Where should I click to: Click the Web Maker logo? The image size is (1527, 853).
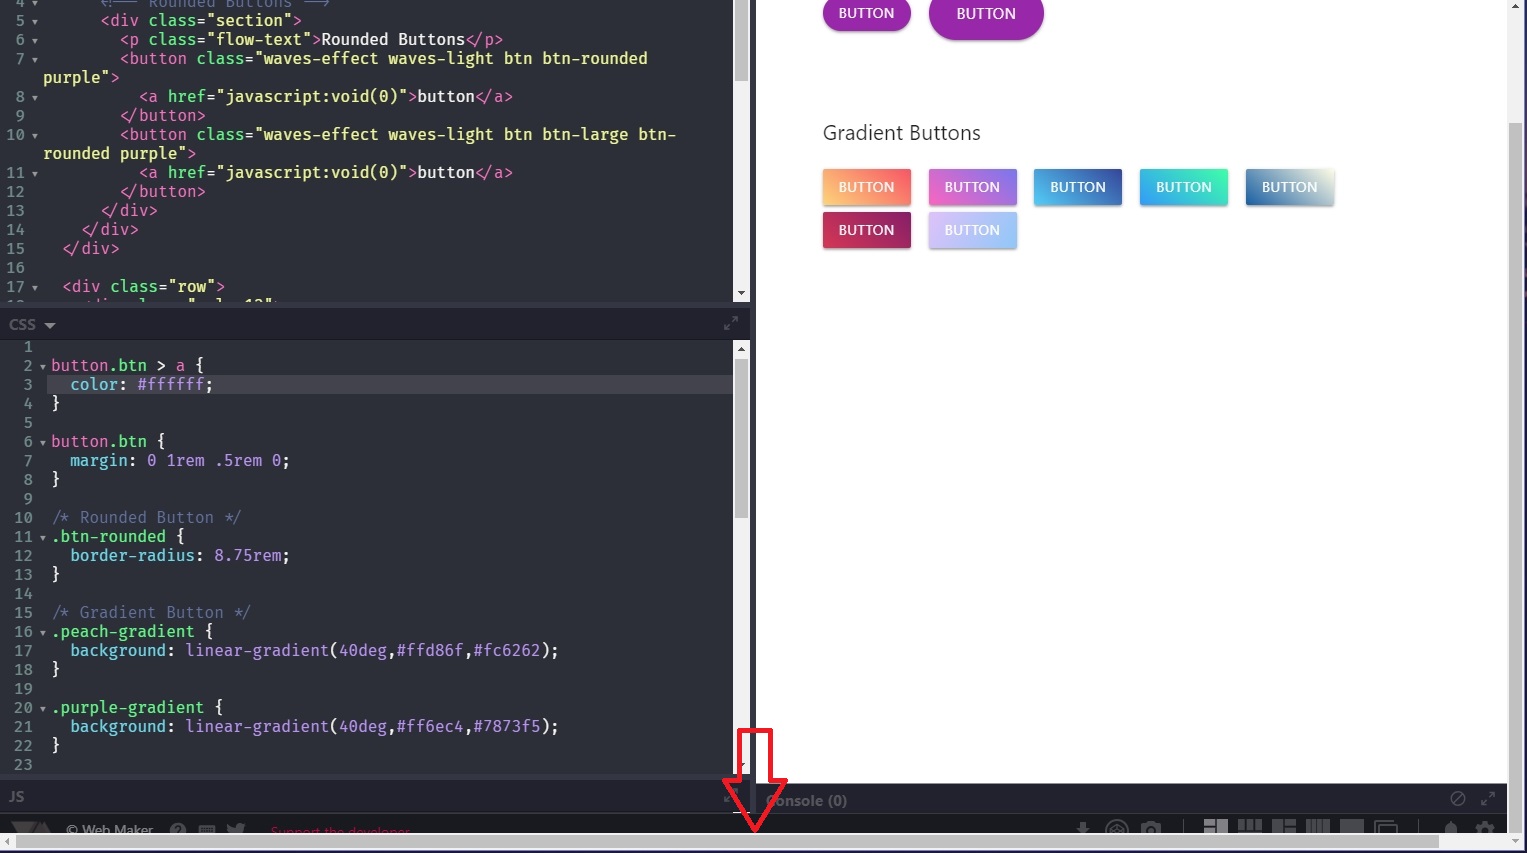(x=30, y=828)
